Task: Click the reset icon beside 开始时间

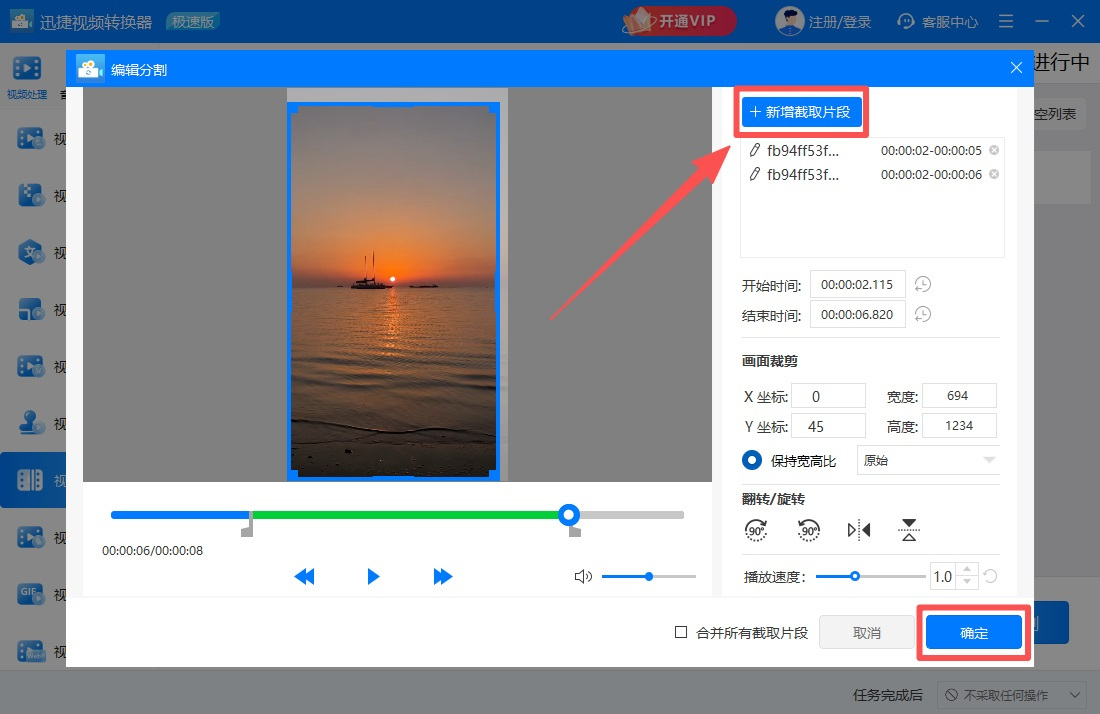Action: [922, 284]
